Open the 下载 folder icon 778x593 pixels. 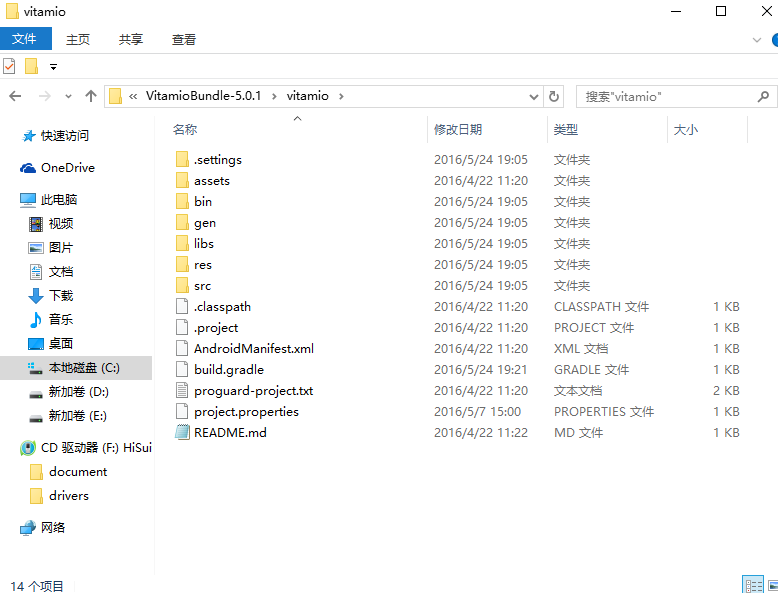tap(36, 295)
